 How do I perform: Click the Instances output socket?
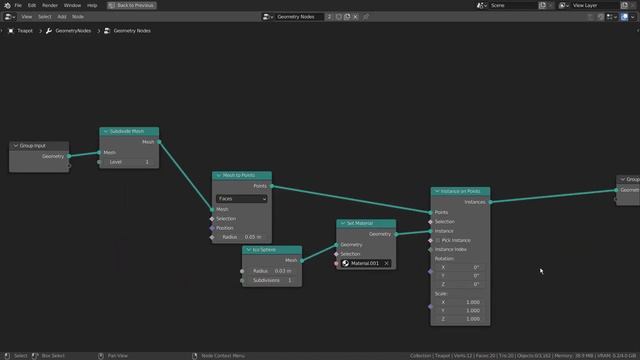click(490, 202)
